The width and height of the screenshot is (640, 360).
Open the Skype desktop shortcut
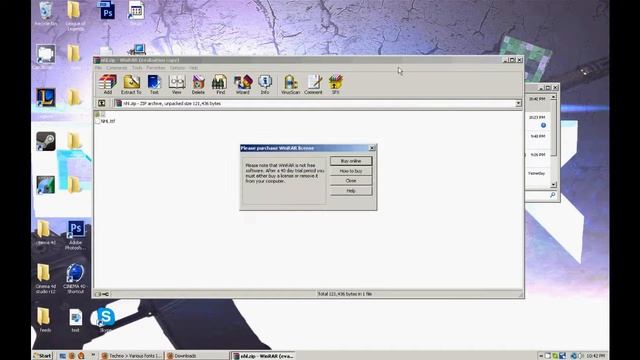(106, 320)
